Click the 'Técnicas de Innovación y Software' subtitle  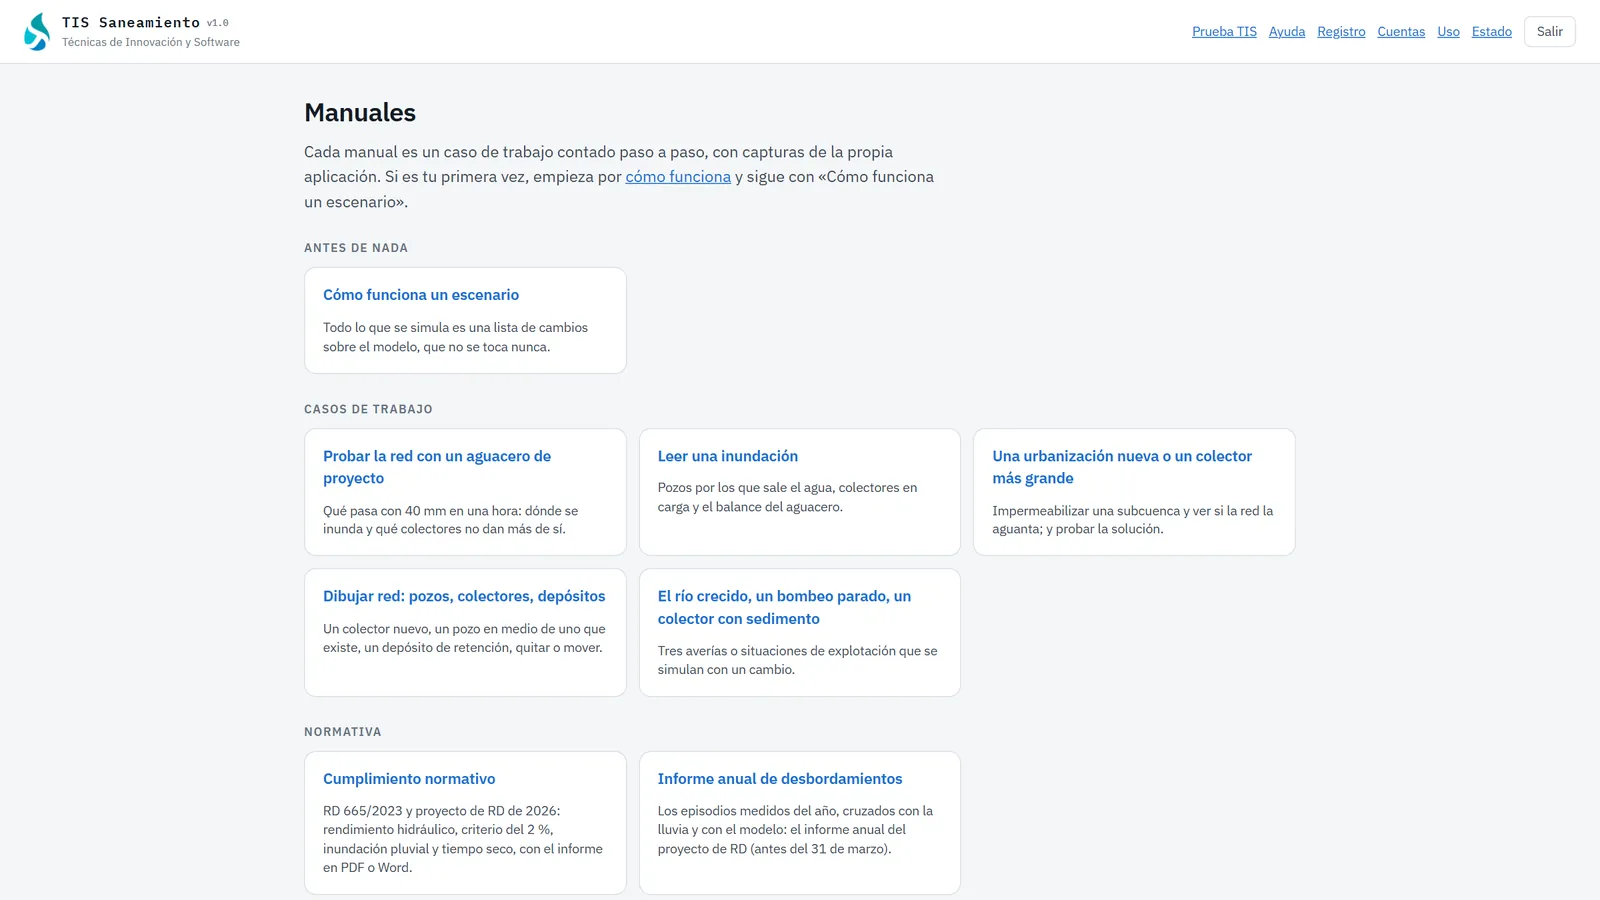[x=151, y=43]
